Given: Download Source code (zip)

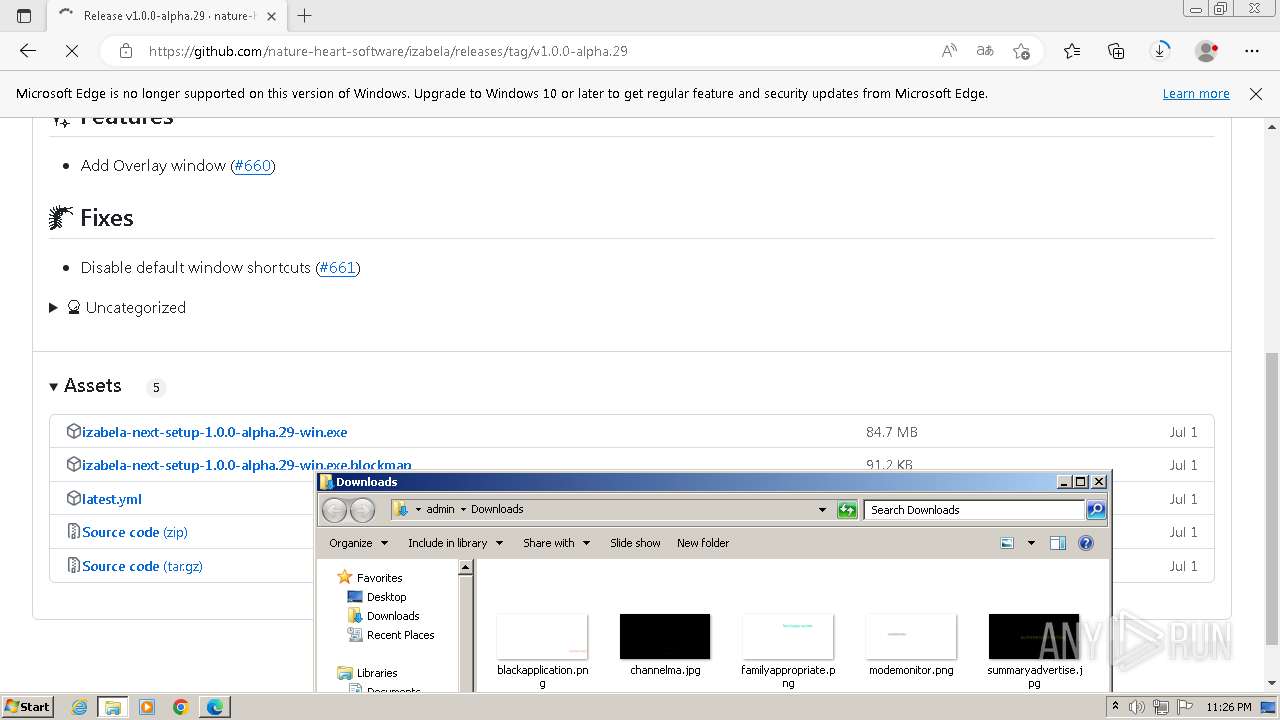Looking at the screenshot, I should click(x=135, y=532).
